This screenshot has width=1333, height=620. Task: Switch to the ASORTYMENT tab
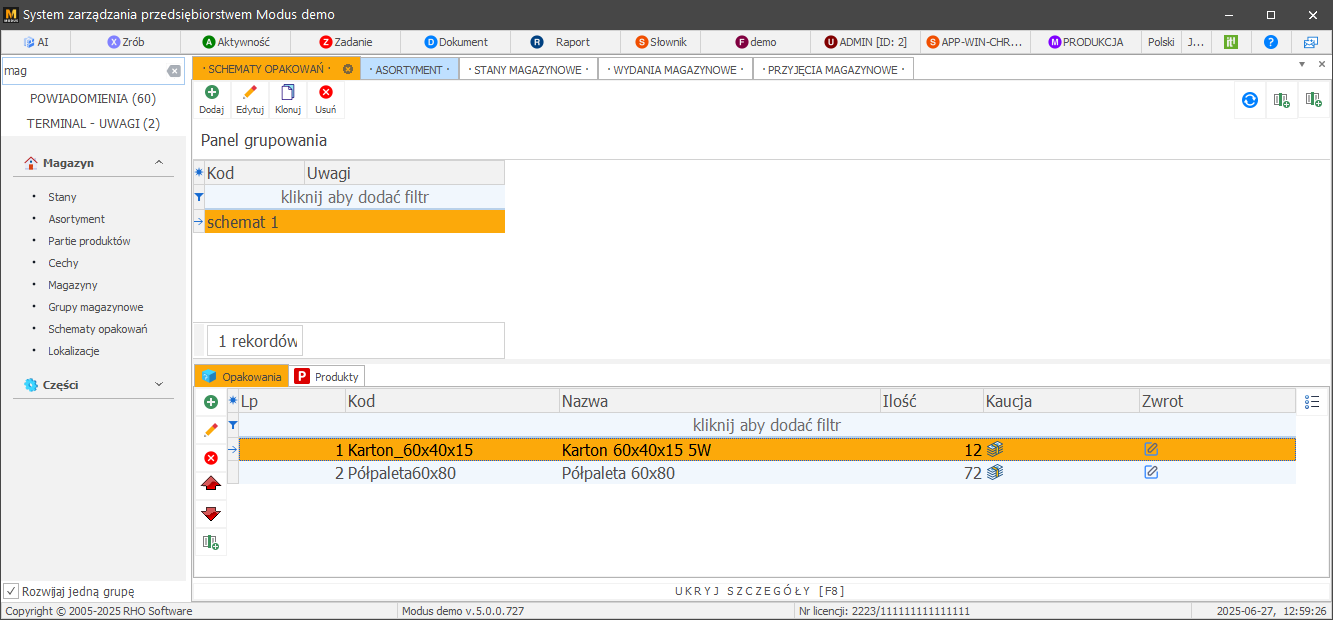(x=408, y=69)
